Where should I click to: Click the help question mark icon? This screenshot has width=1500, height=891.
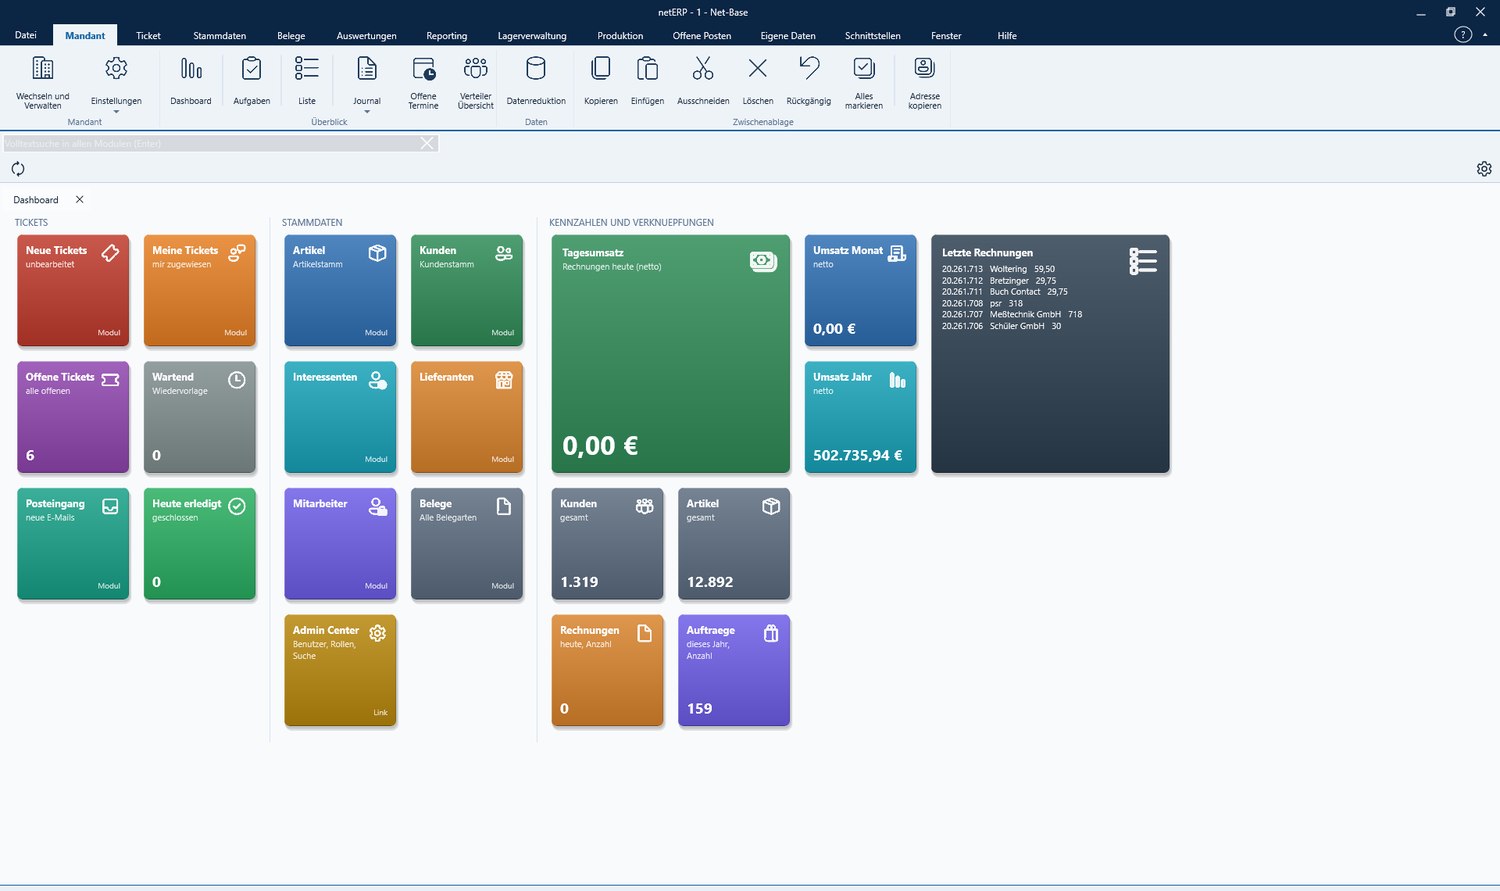[1463, 35]
